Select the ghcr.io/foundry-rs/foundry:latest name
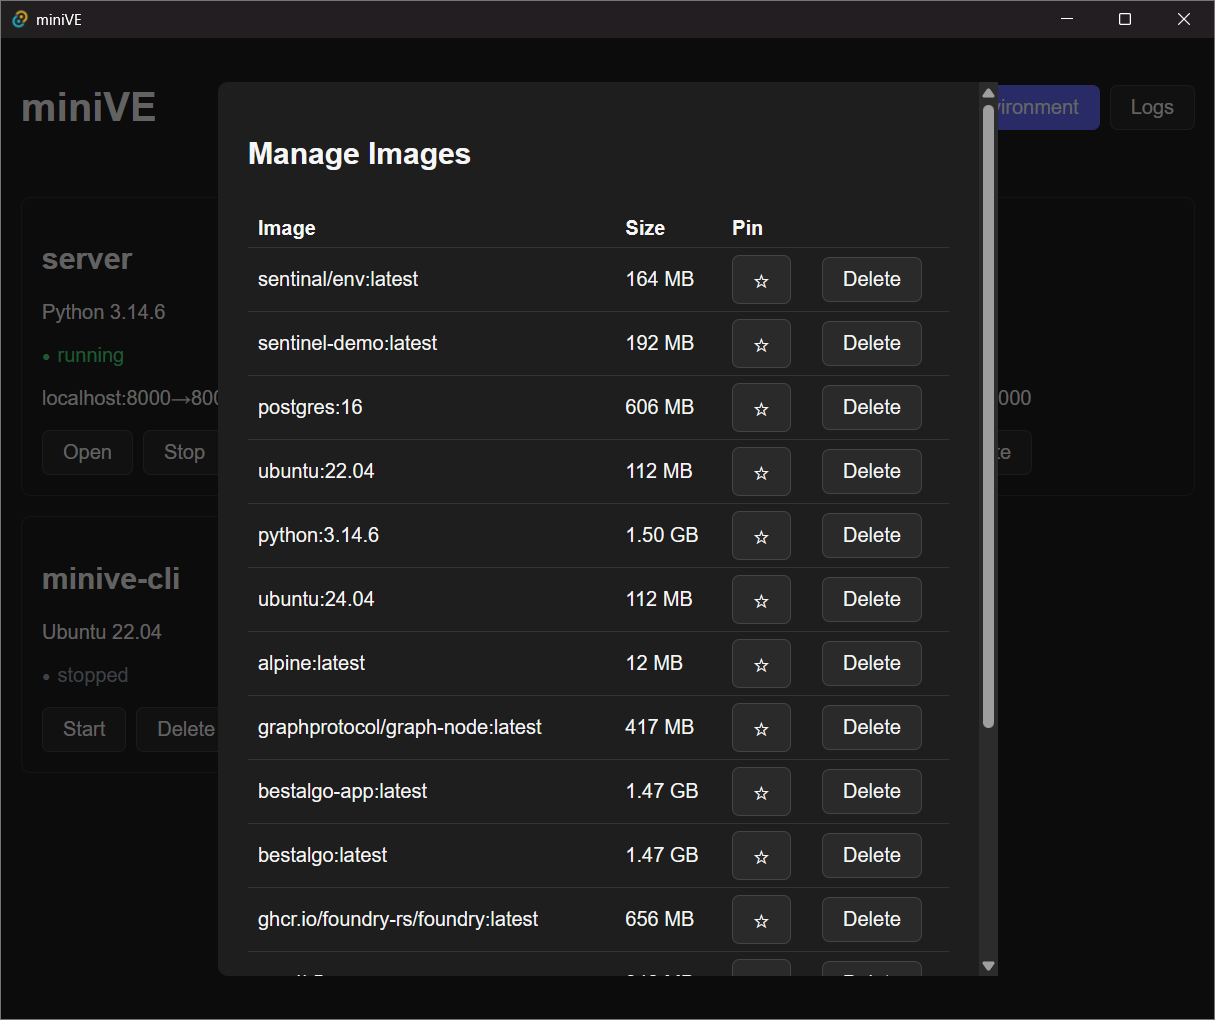Screen dimensions: 1215x1020 (398, 919)
